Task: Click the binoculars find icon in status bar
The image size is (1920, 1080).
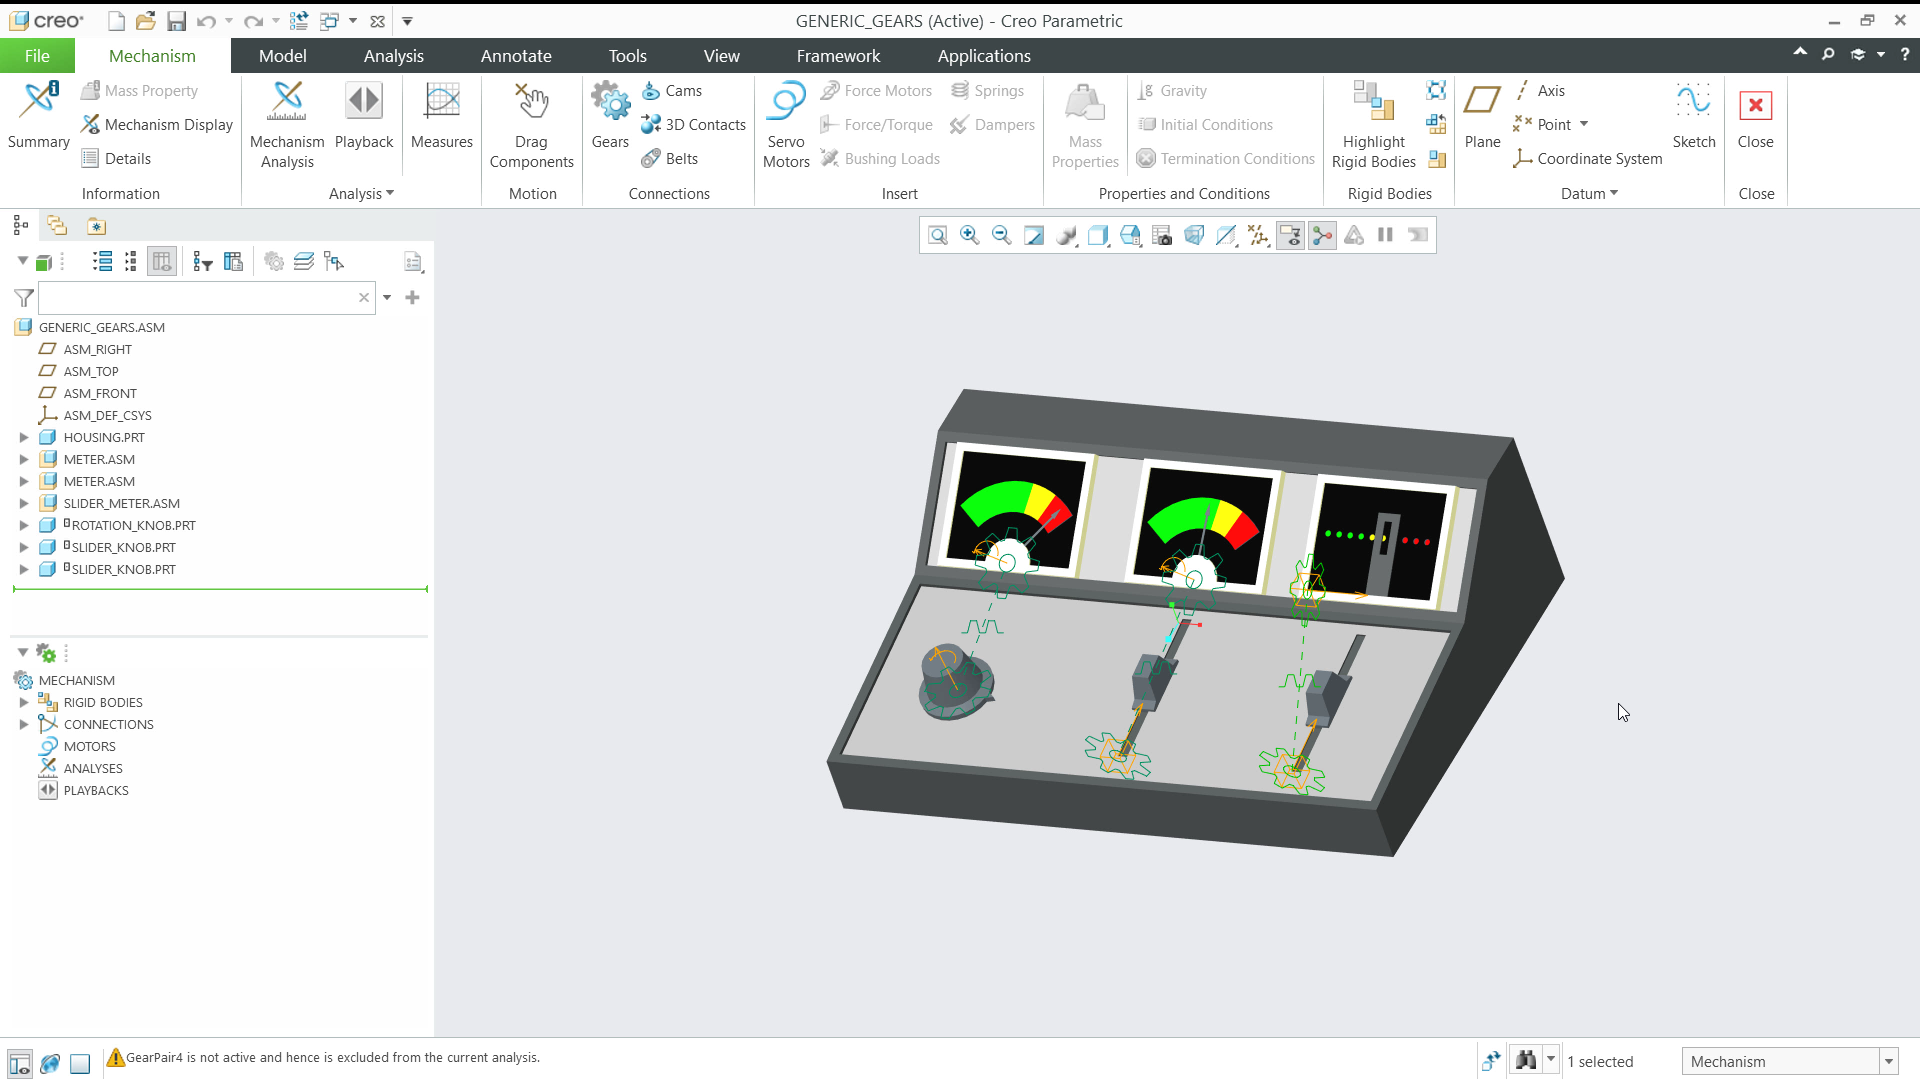Action: [x=1526, y=1061]
